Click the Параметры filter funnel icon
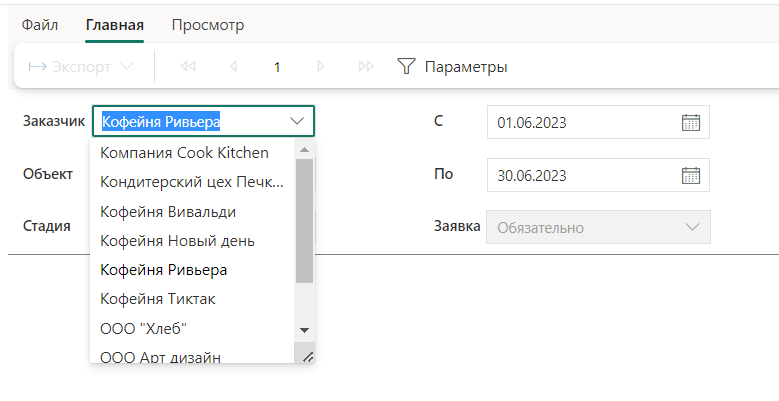Viewport: 779px width, 401px height. click(x=406, y=66)
